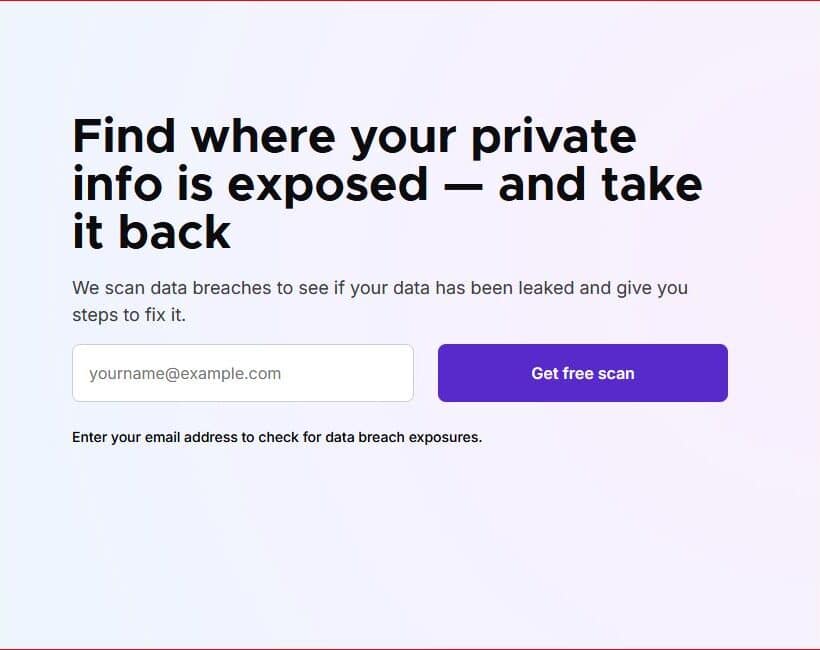
Task: Click the word "exposed" in the headline
Action: 329,185
